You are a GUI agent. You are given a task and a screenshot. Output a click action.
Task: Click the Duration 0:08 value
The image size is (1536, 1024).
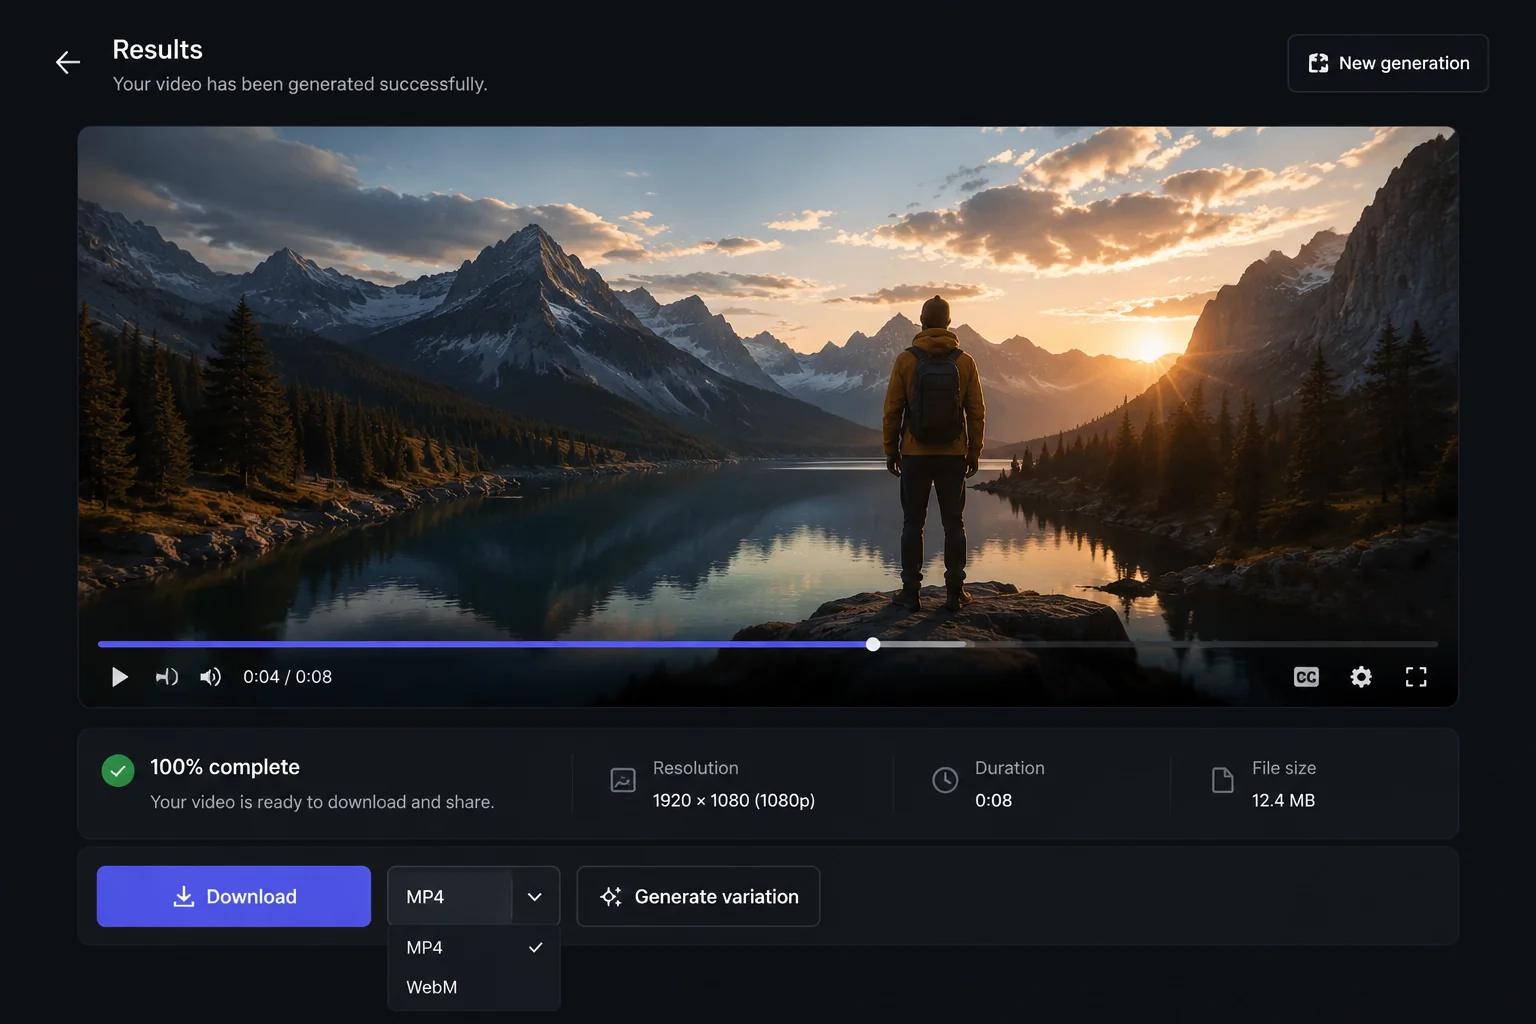pos(993,800)
